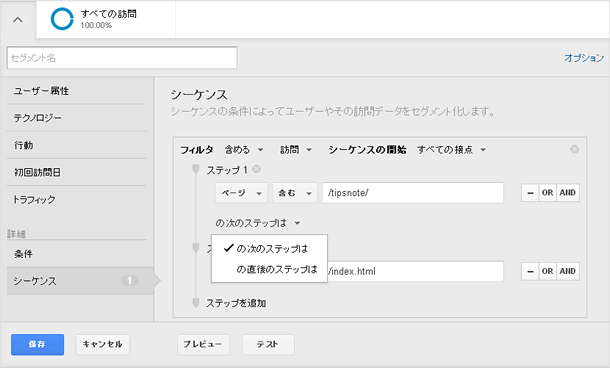The height and width of the screenshot is (368, 610).
Task: Open the の次のステップは dropdown above the menu
Action: click(x=258, y=223)
